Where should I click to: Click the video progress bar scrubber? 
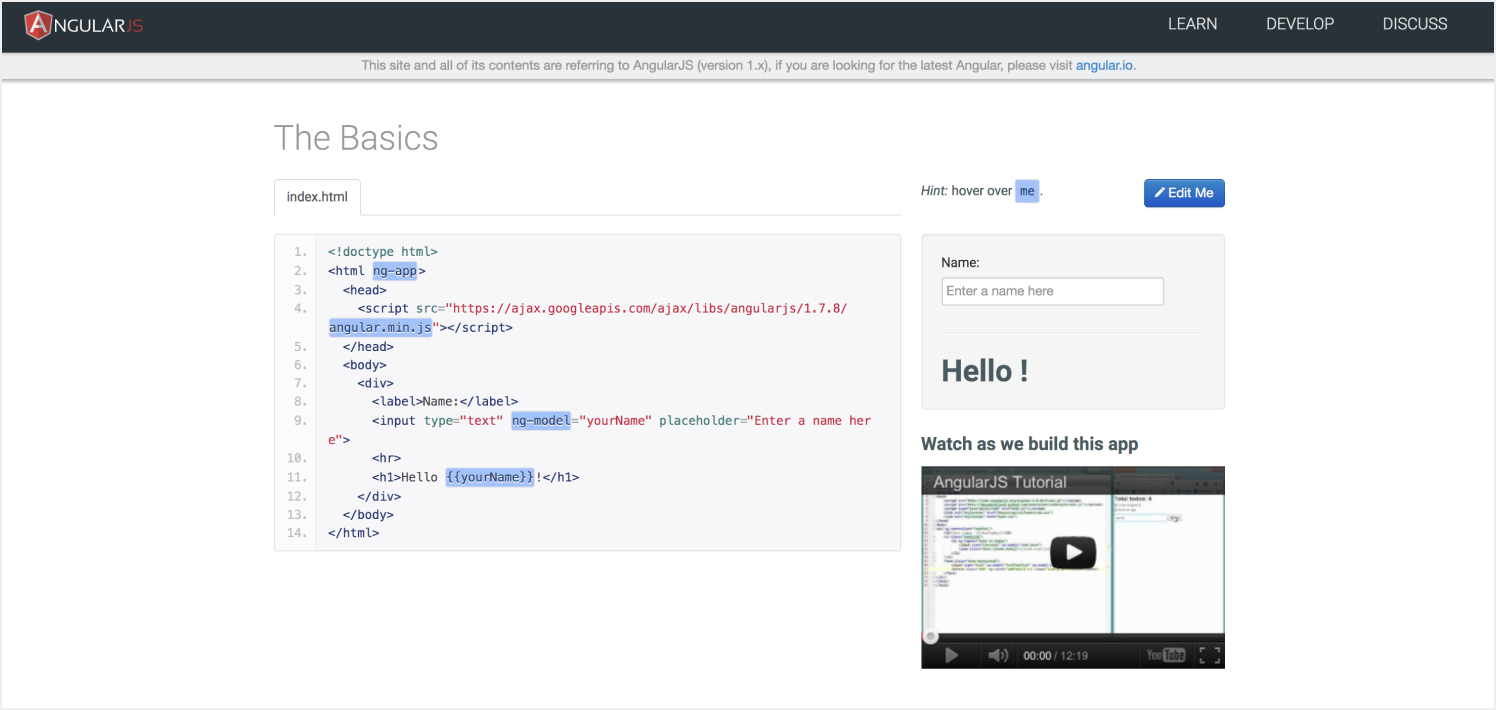point(930,637)
